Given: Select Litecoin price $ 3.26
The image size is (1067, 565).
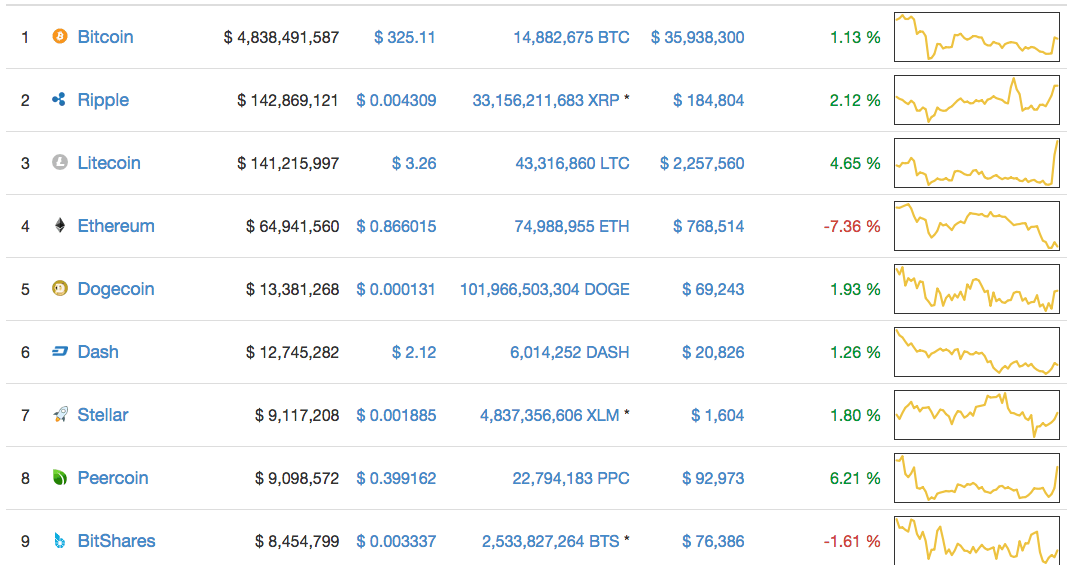Looking at the screenshot, I should click(413, 163).
